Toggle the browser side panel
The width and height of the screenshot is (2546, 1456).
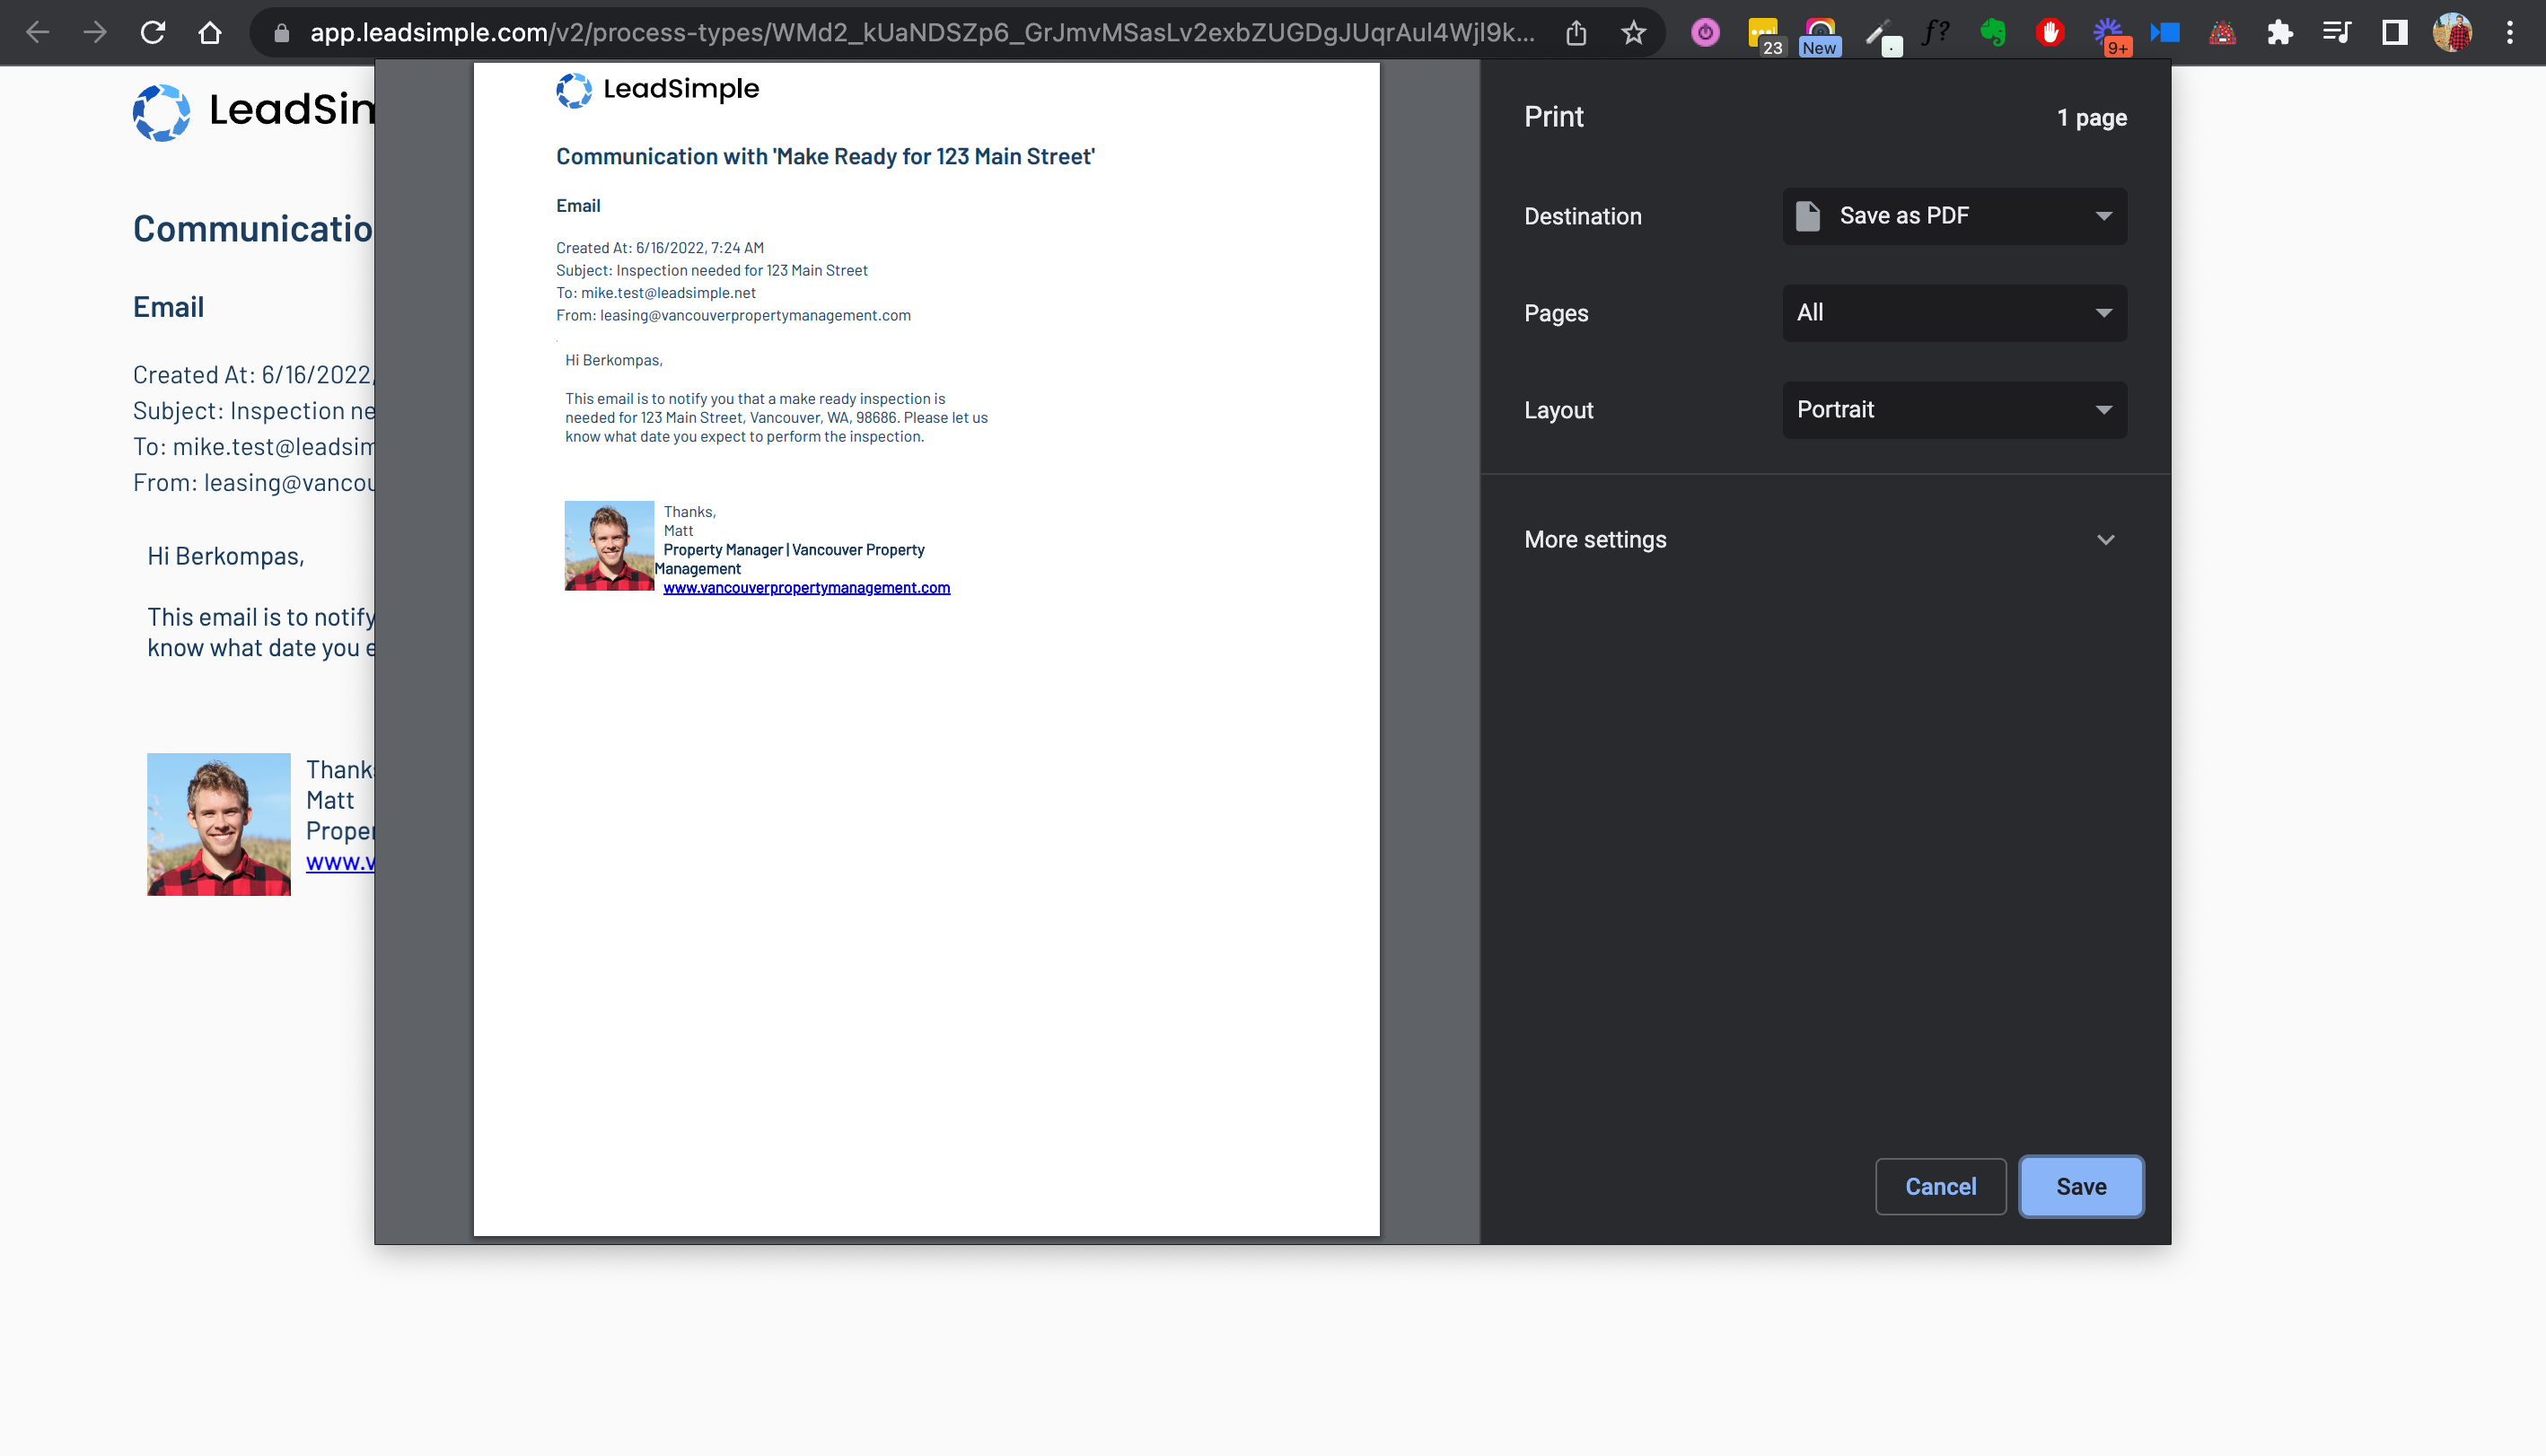(x=2395, y=33)
